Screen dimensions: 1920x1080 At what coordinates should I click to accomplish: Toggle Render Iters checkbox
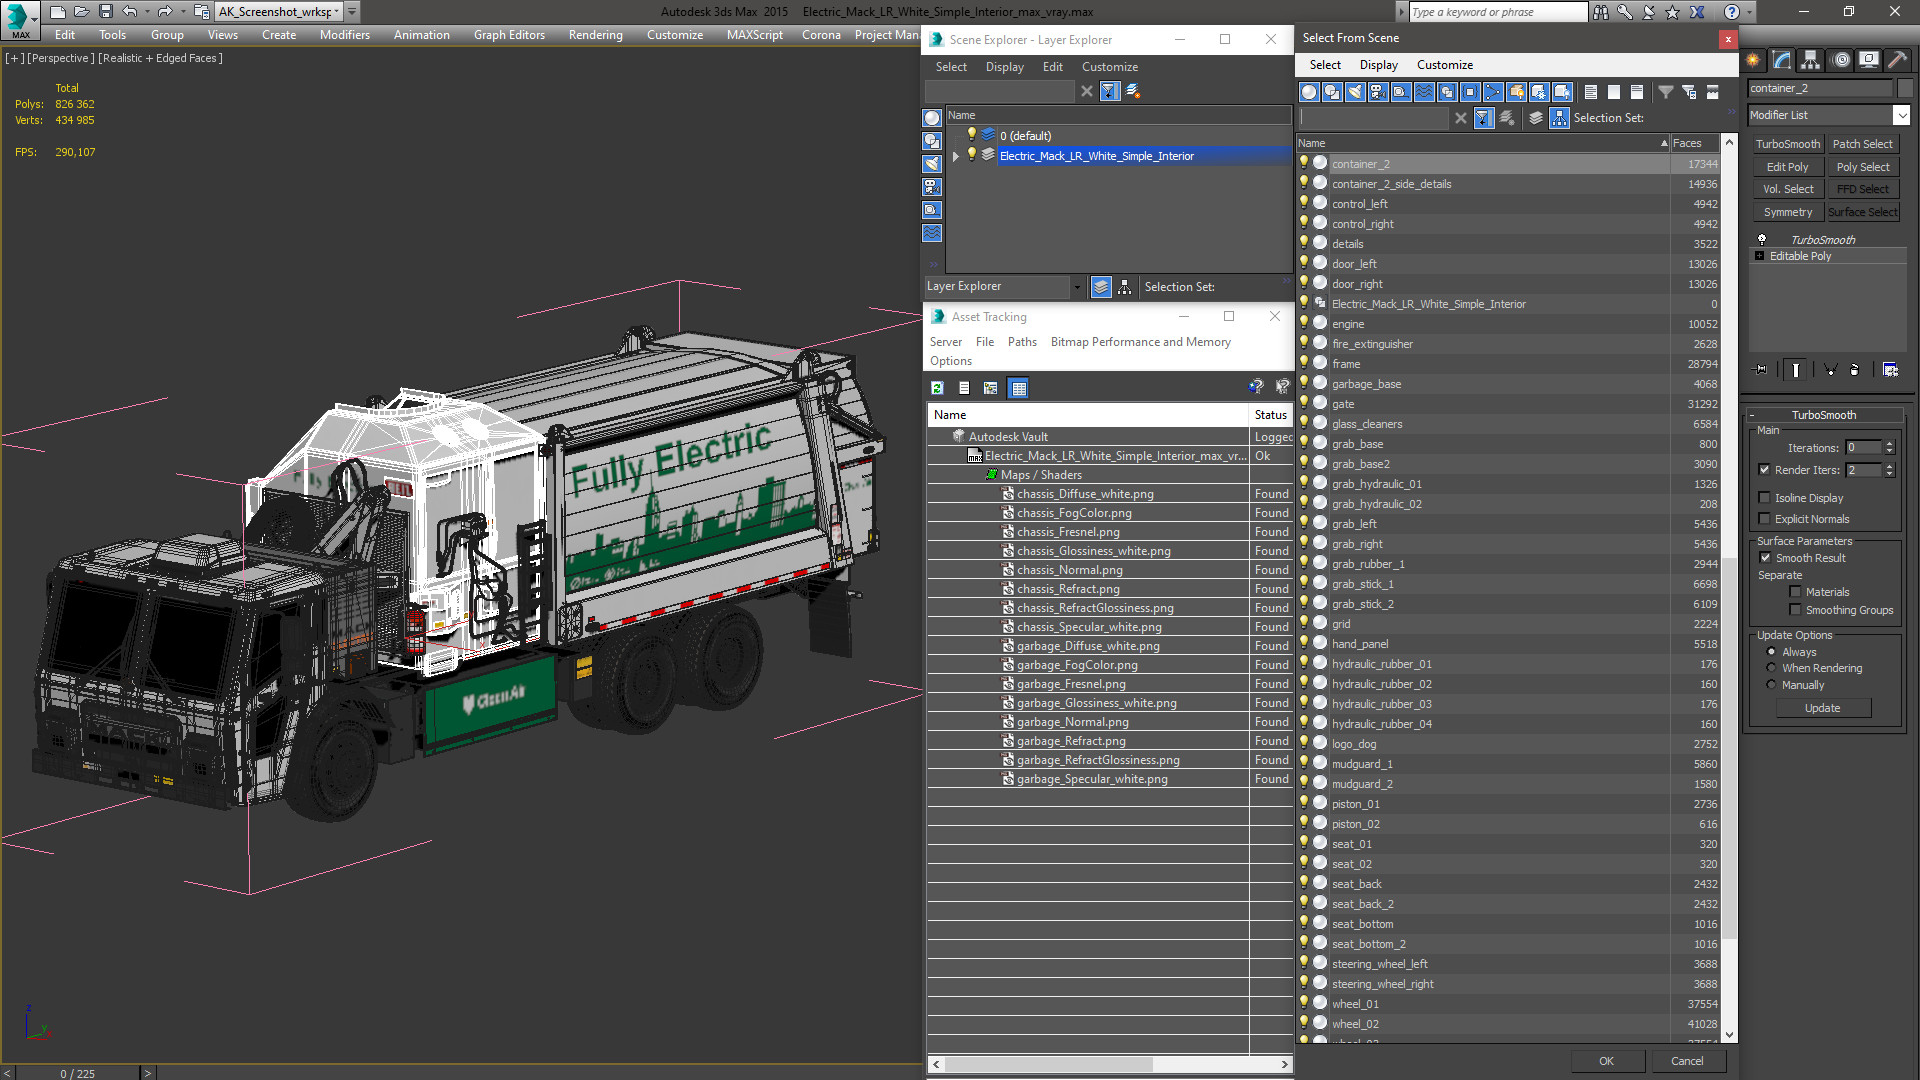pyautogui.click(x=1764, y=470)
